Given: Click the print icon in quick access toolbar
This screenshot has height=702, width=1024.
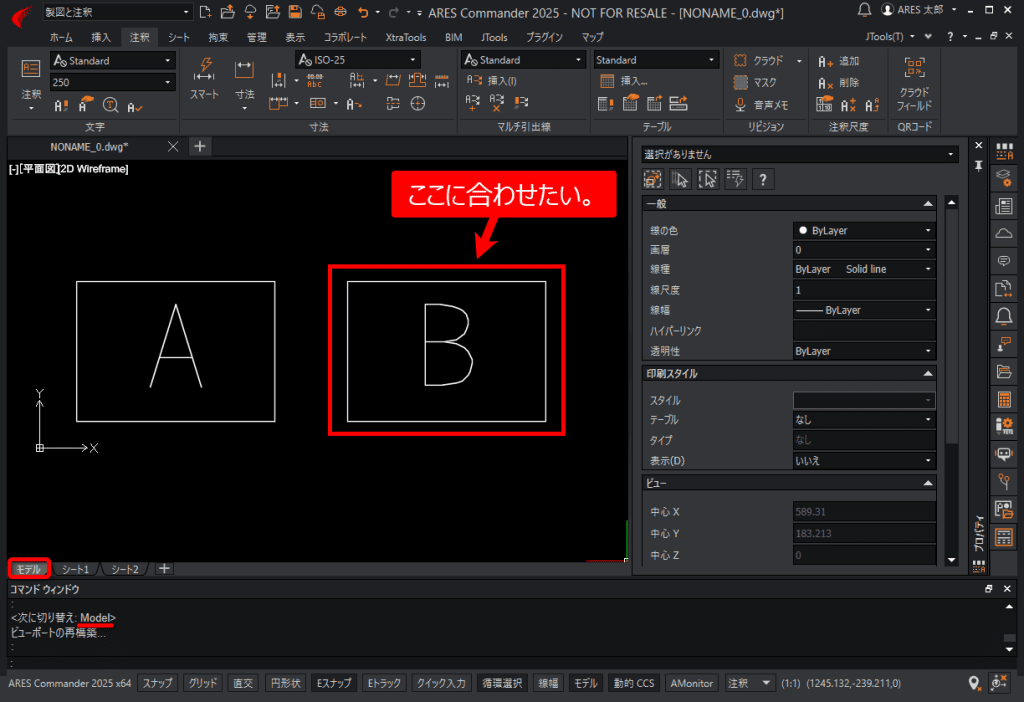Looking at the screenshot, I should 339,12.
